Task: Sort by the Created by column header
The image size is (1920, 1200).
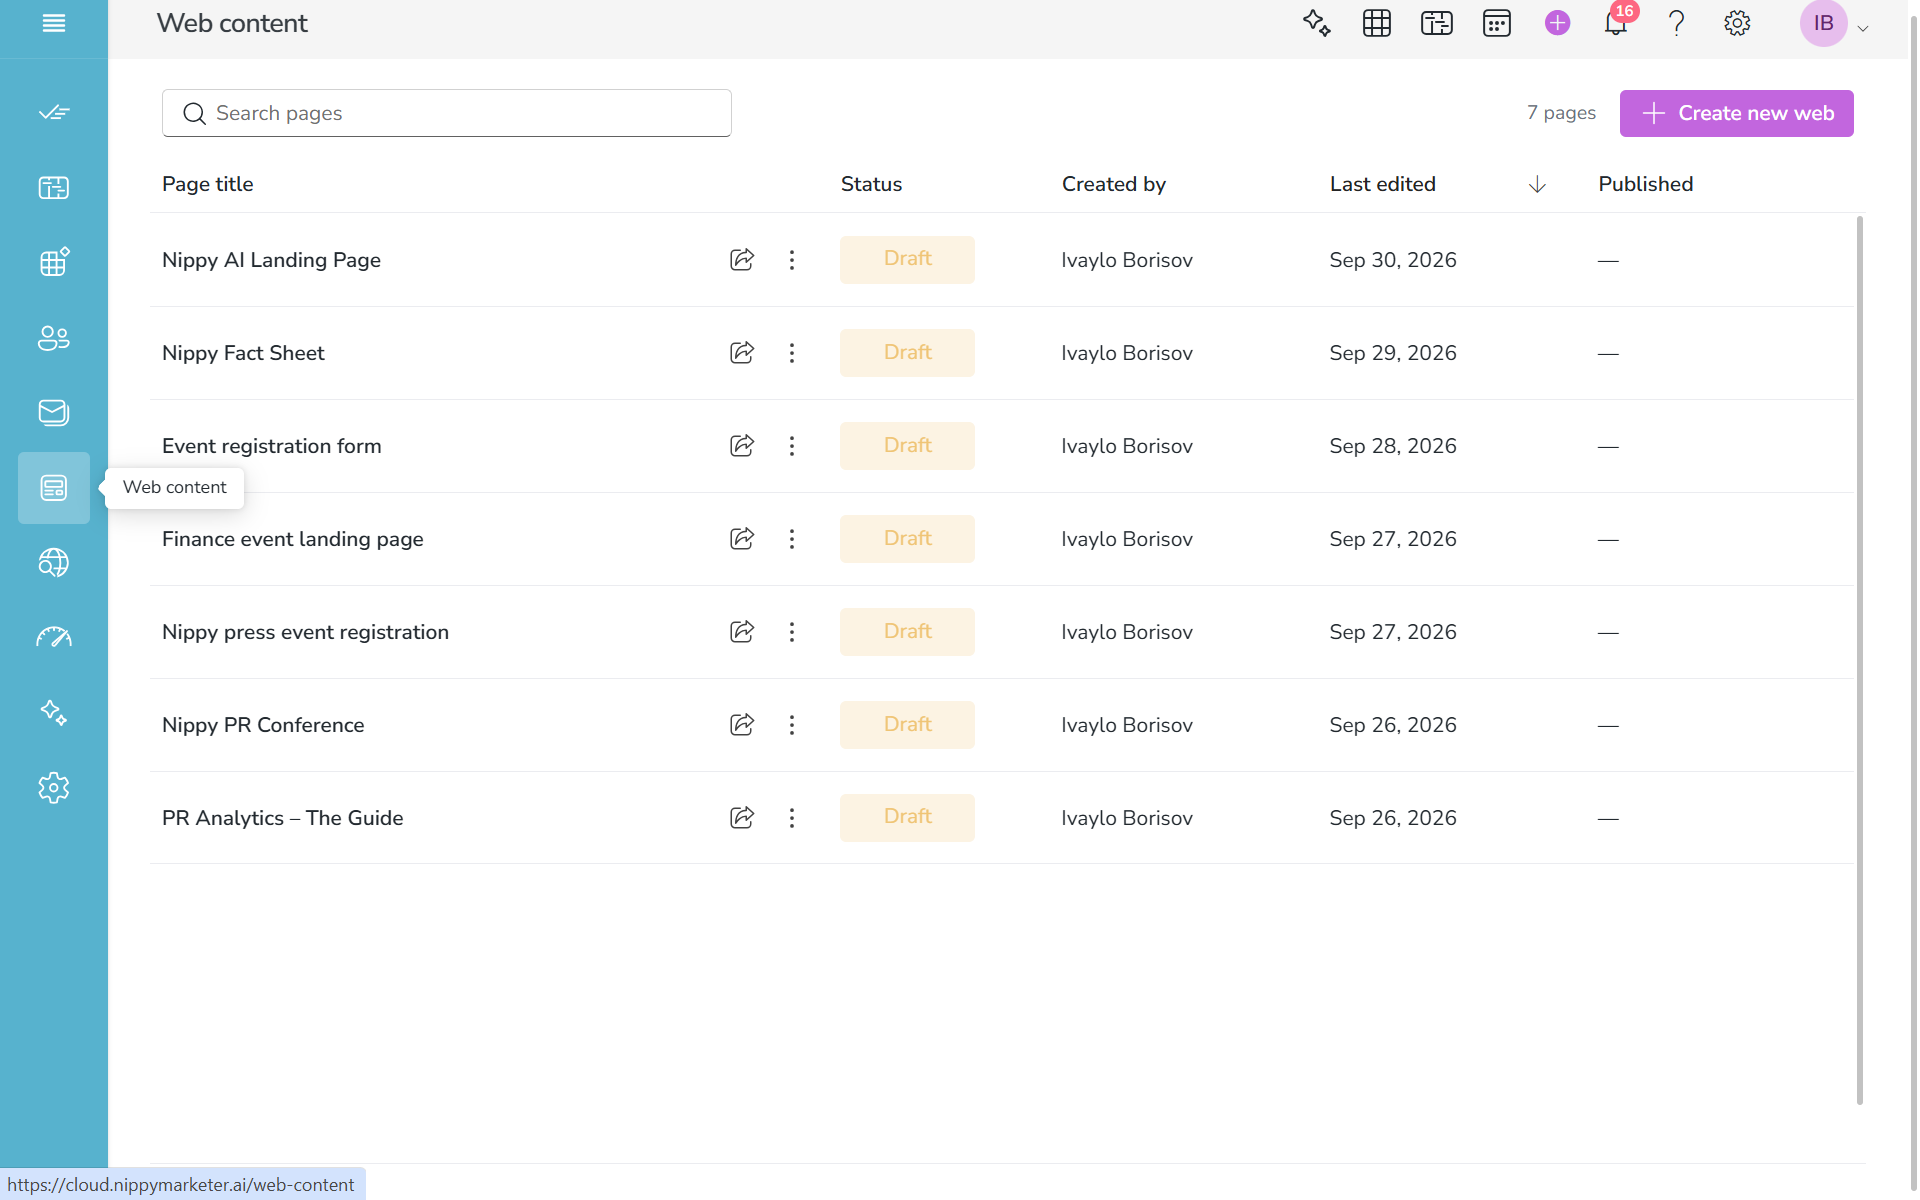Action: 1113,184
